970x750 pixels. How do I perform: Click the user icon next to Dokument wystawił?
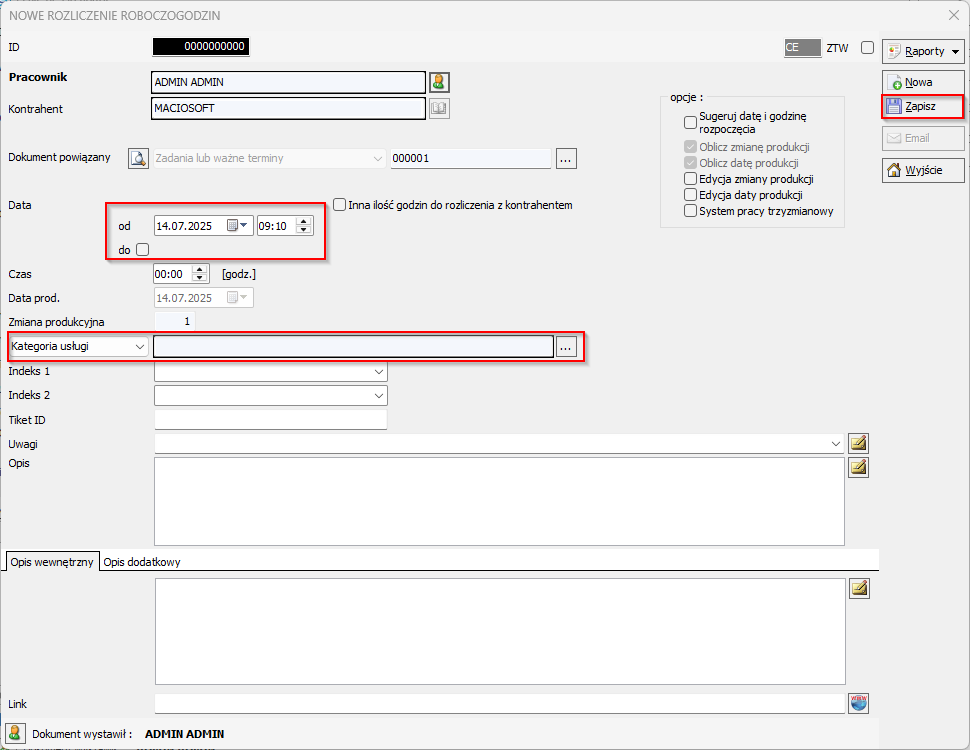pos(15,734)
